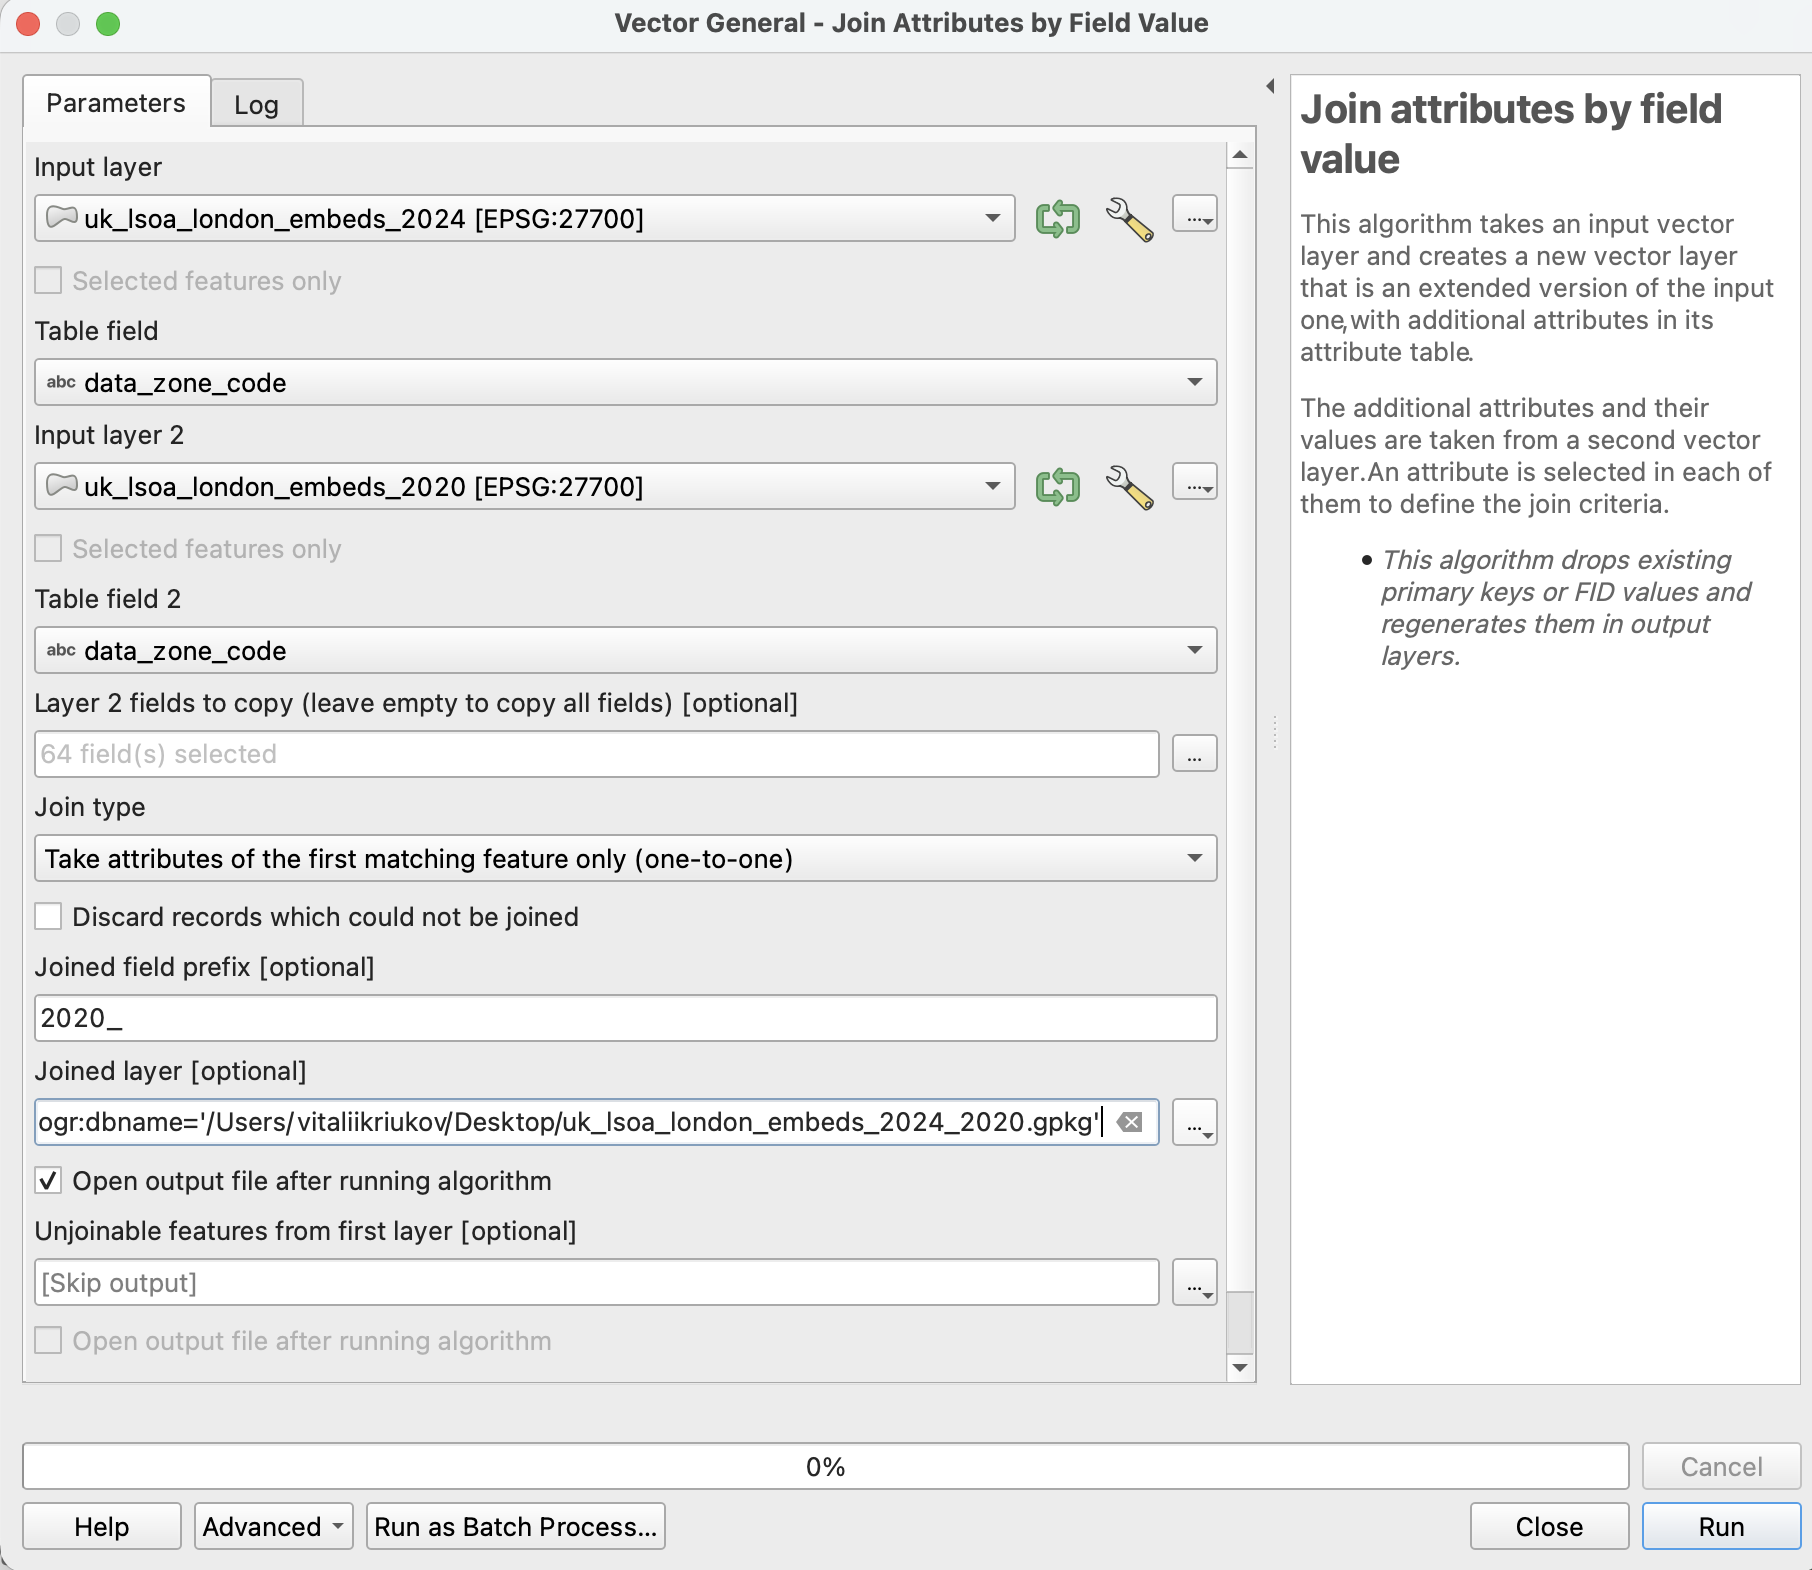Select the Parameters tab

click(x=116, y=103)
